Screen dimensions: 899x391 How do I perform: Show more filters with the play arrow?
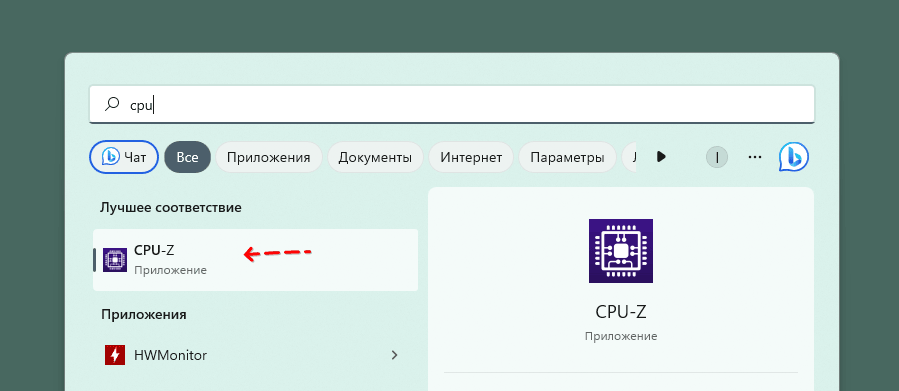pos(661,157)
